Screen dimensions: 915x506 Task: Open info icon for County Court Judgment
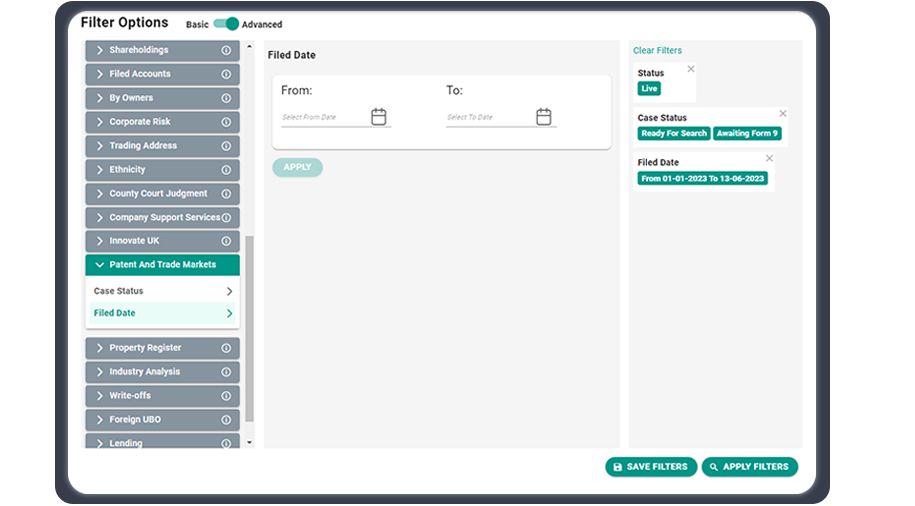(x=226, y=194)
